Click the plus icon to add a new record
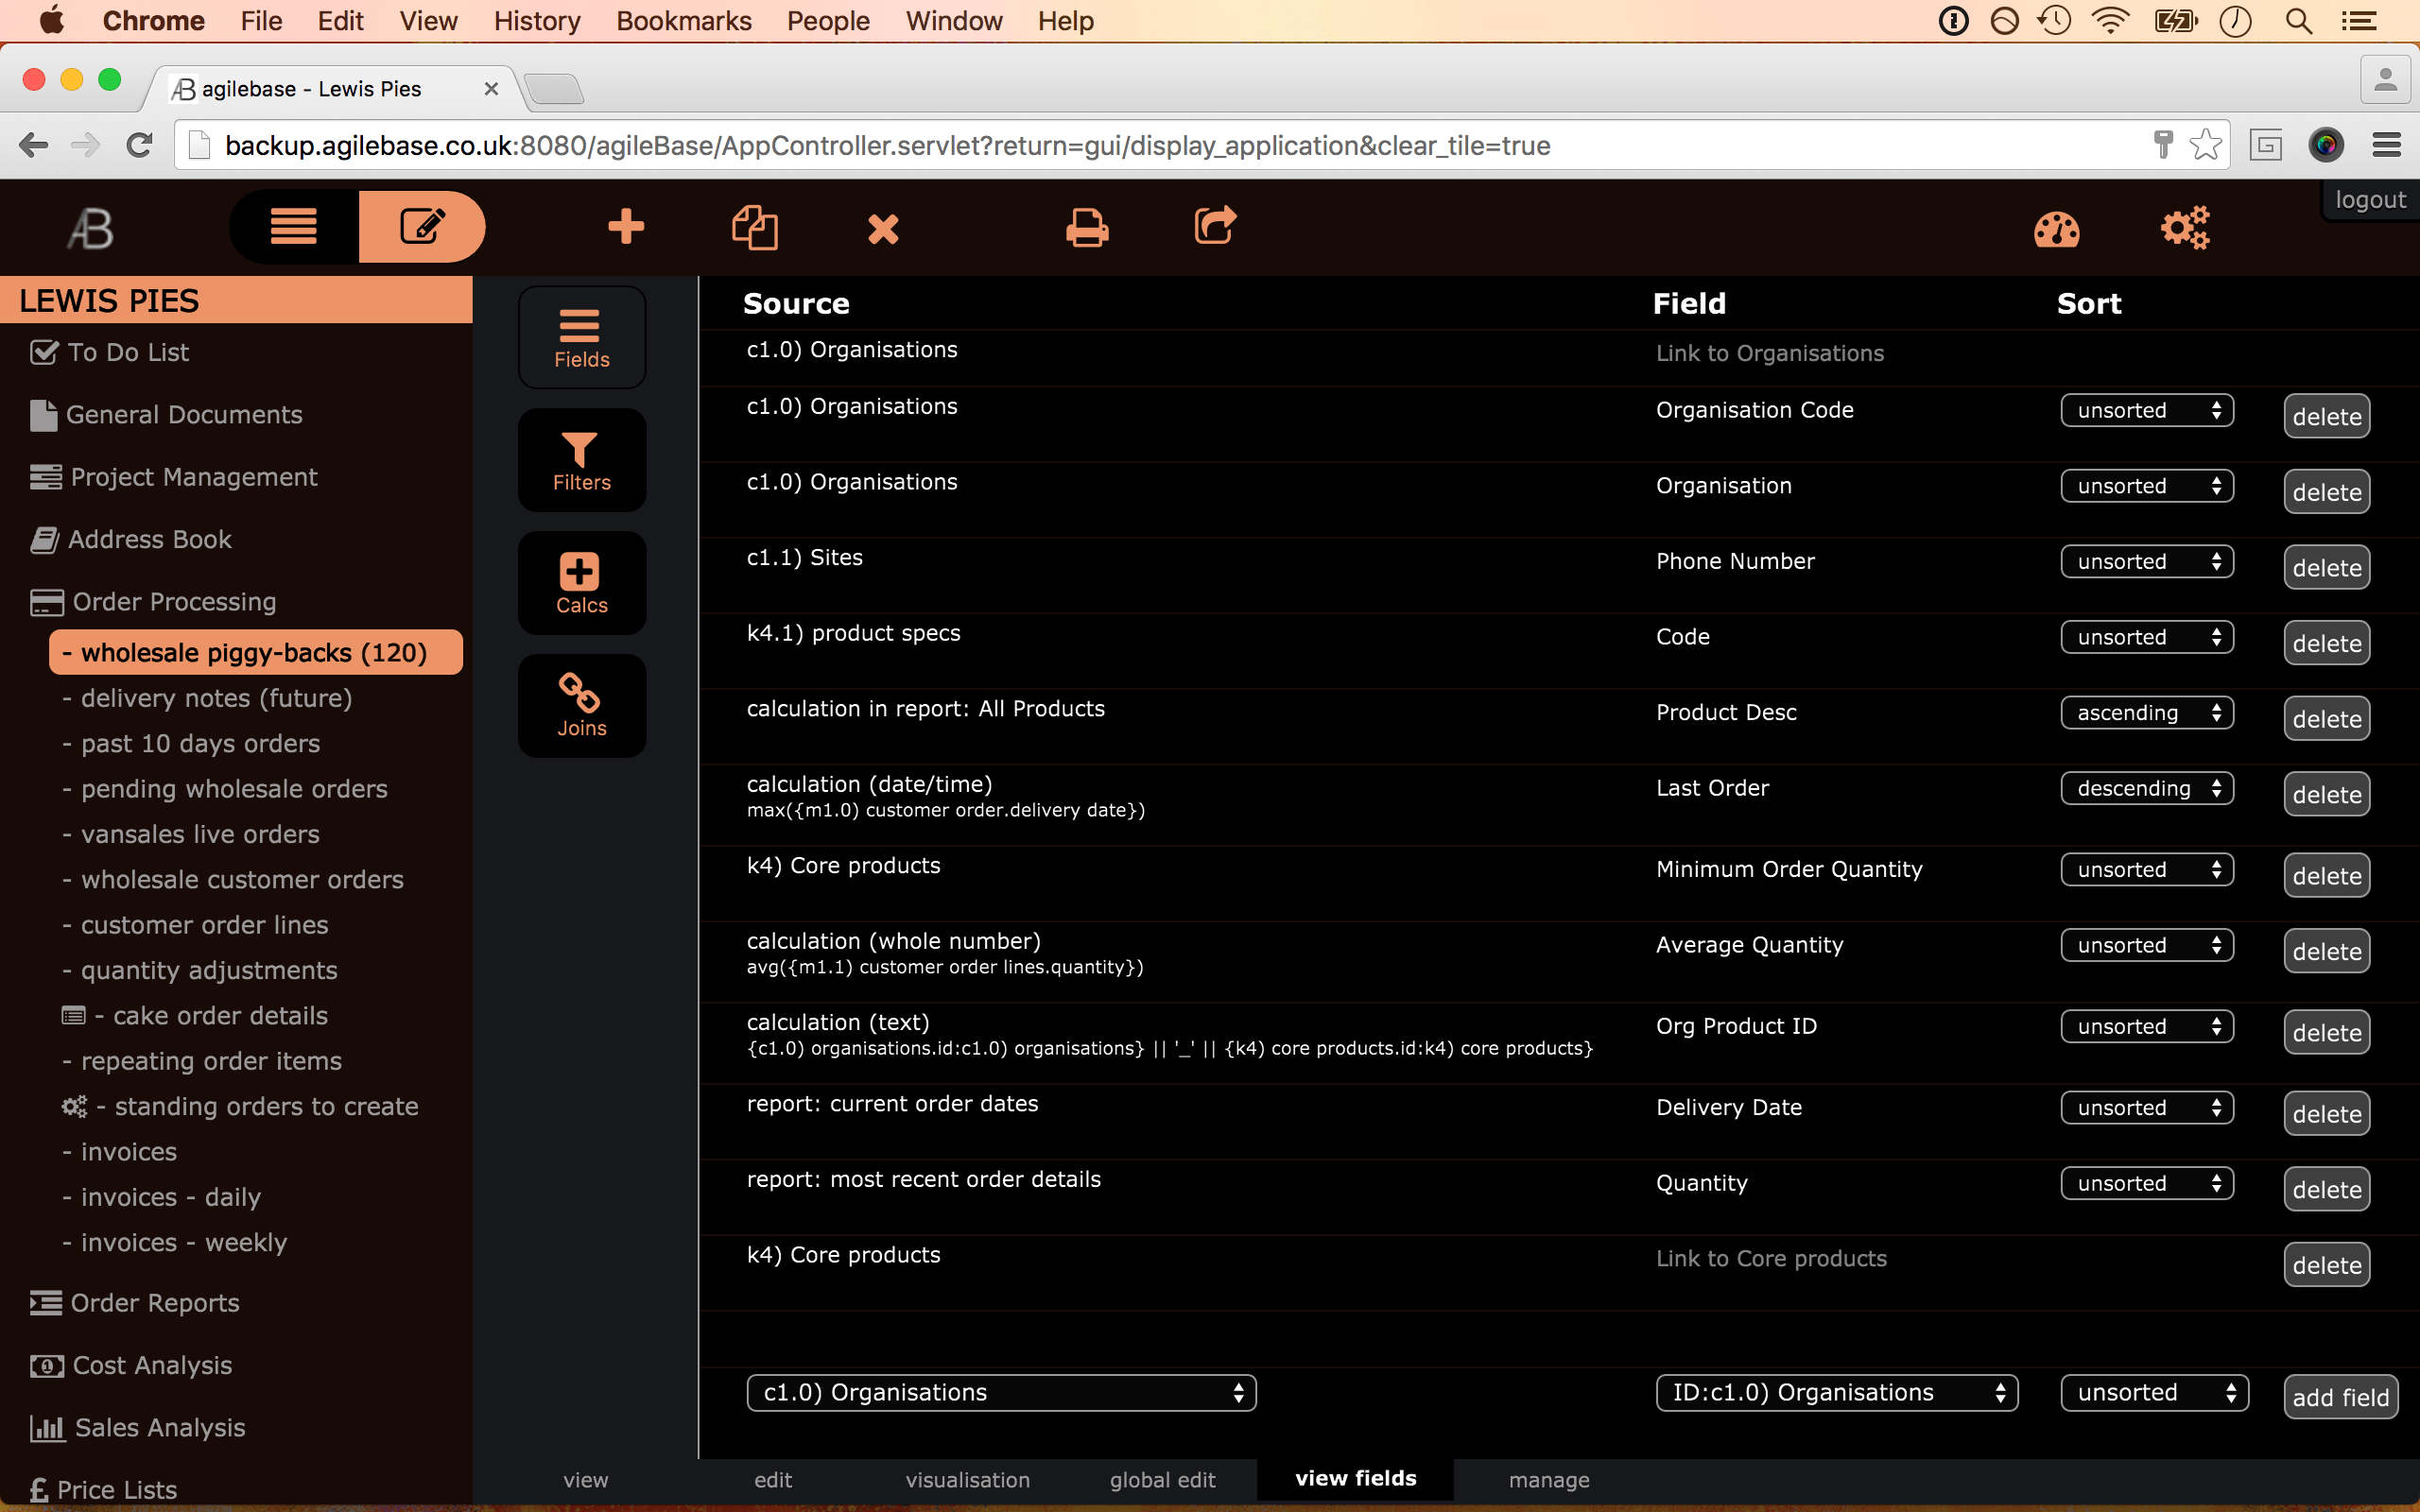Image resolution: width=2420 pixels, height=1512 pixels. click(626, 227)
